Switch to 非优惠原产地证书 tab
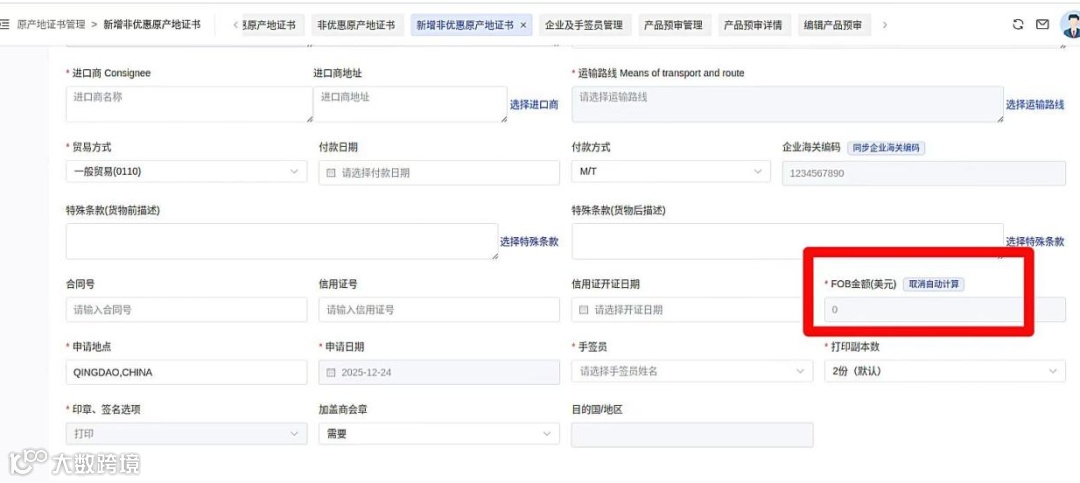This screenshot has height=483, width=1080. (x=356, y=25)
